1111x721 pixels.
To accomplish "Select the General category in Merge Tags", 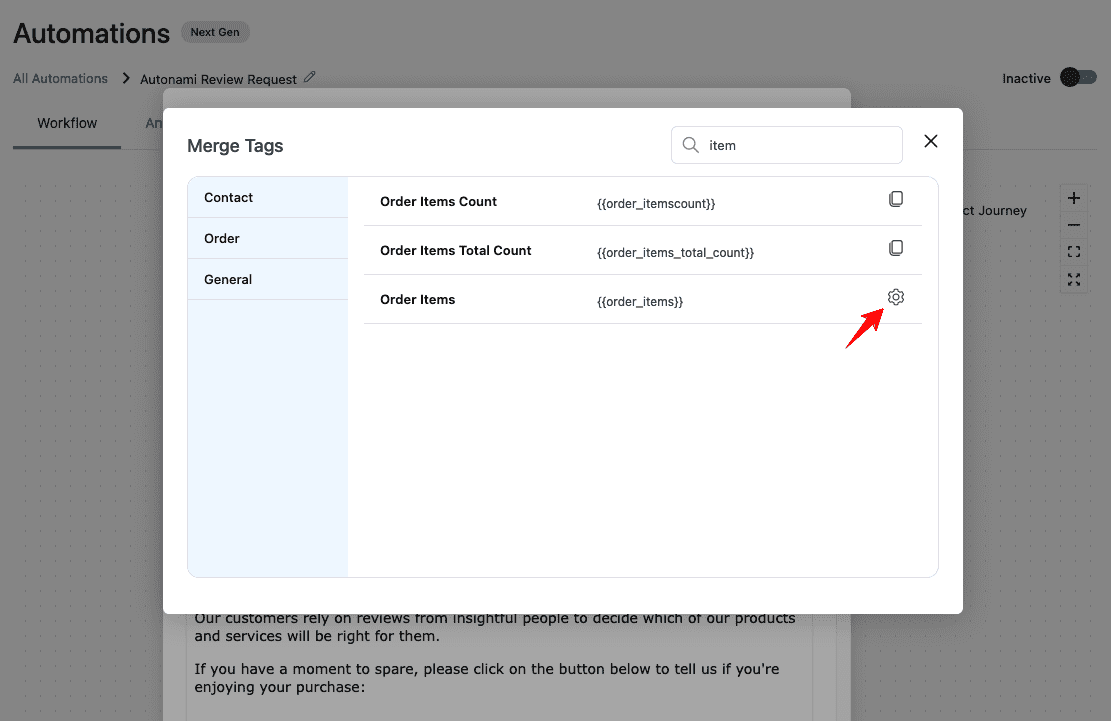I will pyautogui.click(x=227, y=279).
